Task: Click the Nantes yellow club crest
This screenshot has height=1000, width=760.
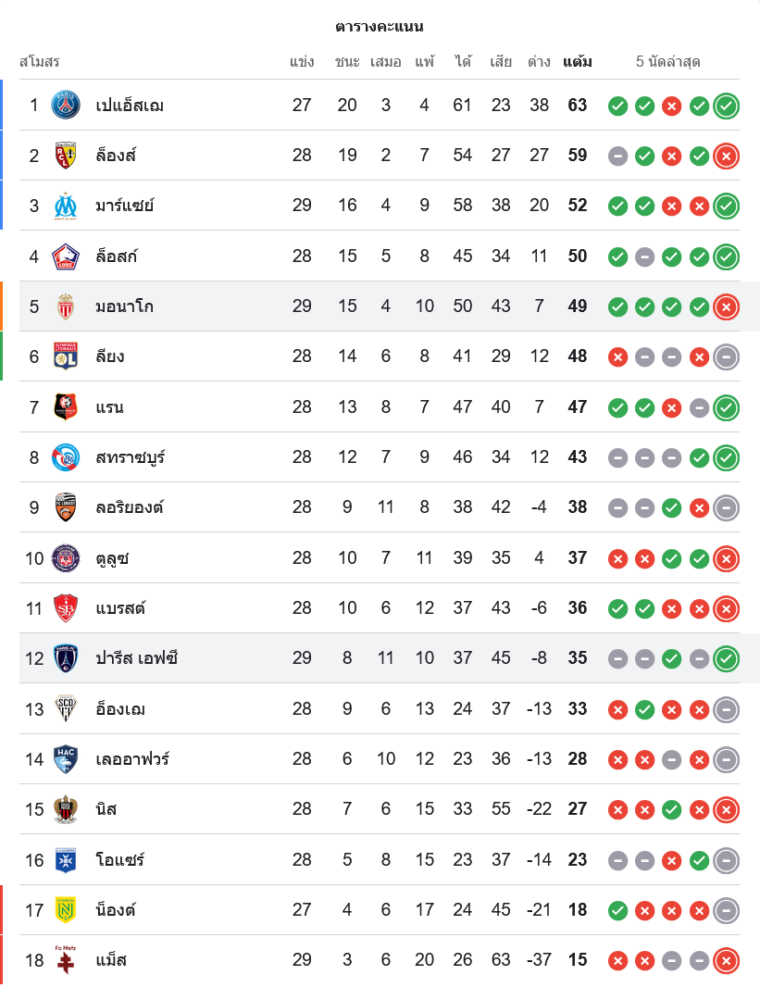Action: click(66, 910)
